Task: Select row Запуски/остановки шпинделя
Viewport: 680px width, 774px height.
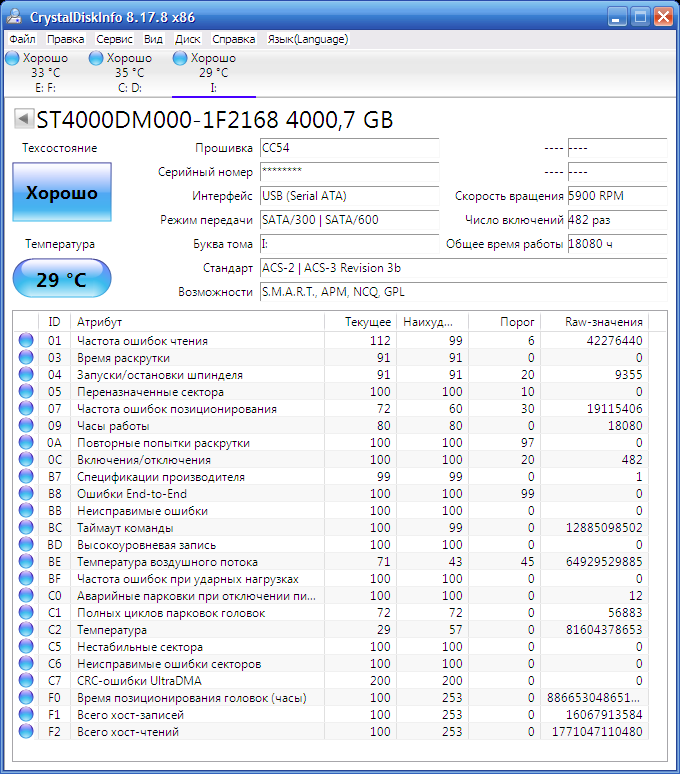Action: click(x=332, y=375)
